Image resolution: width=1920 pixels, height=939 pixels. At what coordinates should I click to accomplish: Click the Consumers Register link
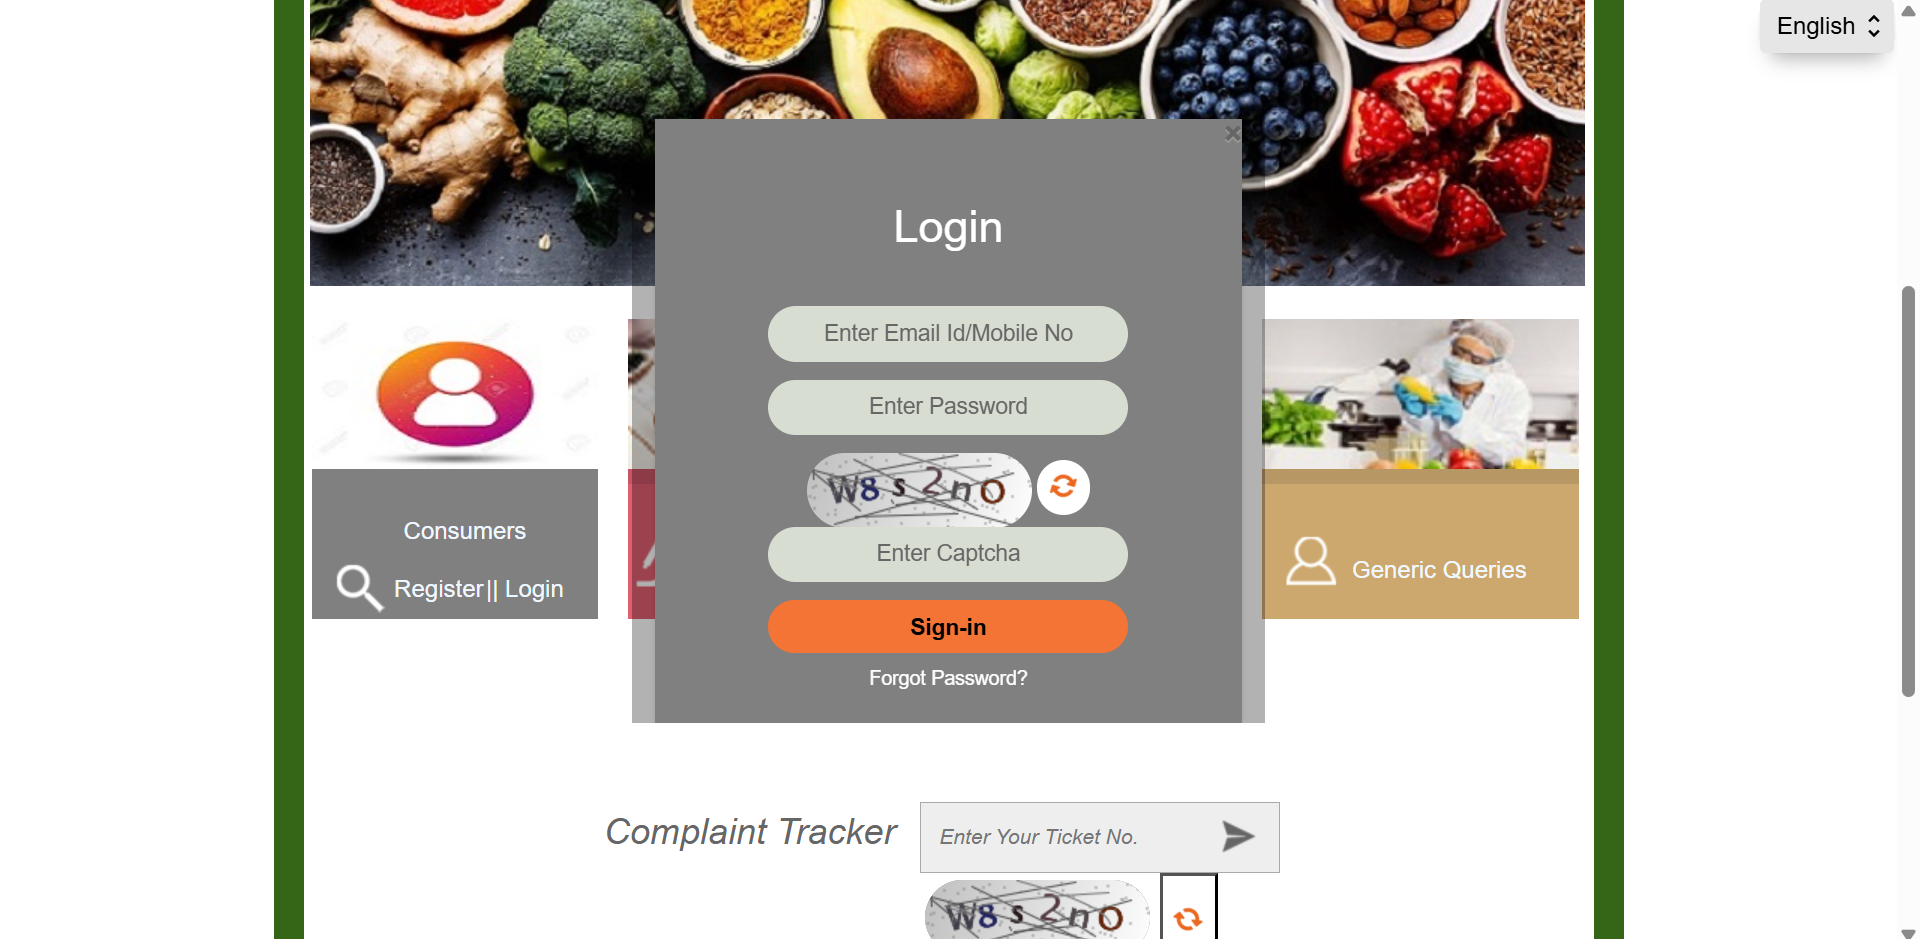pyautogui.click(x=438, y=589)
